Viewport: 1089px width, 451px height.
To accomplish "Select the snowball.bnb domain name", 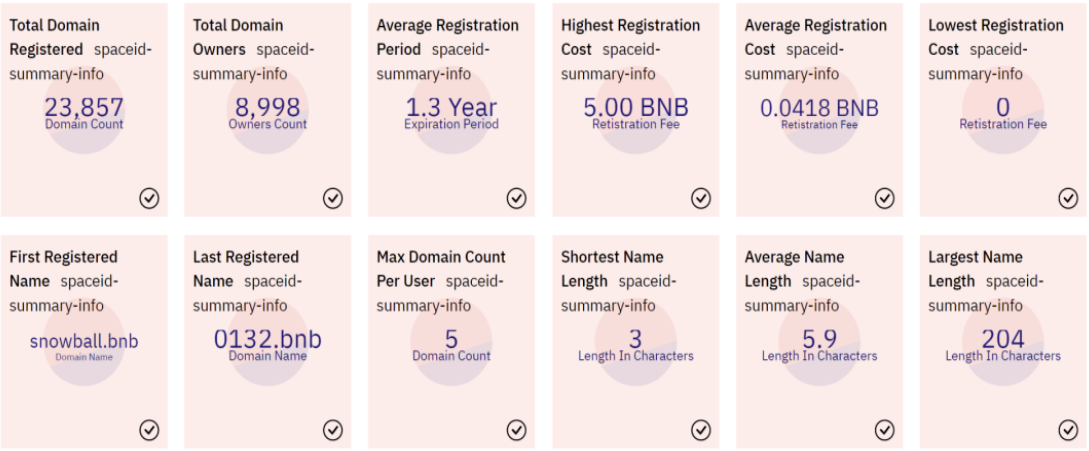I will tap(84, 341).
